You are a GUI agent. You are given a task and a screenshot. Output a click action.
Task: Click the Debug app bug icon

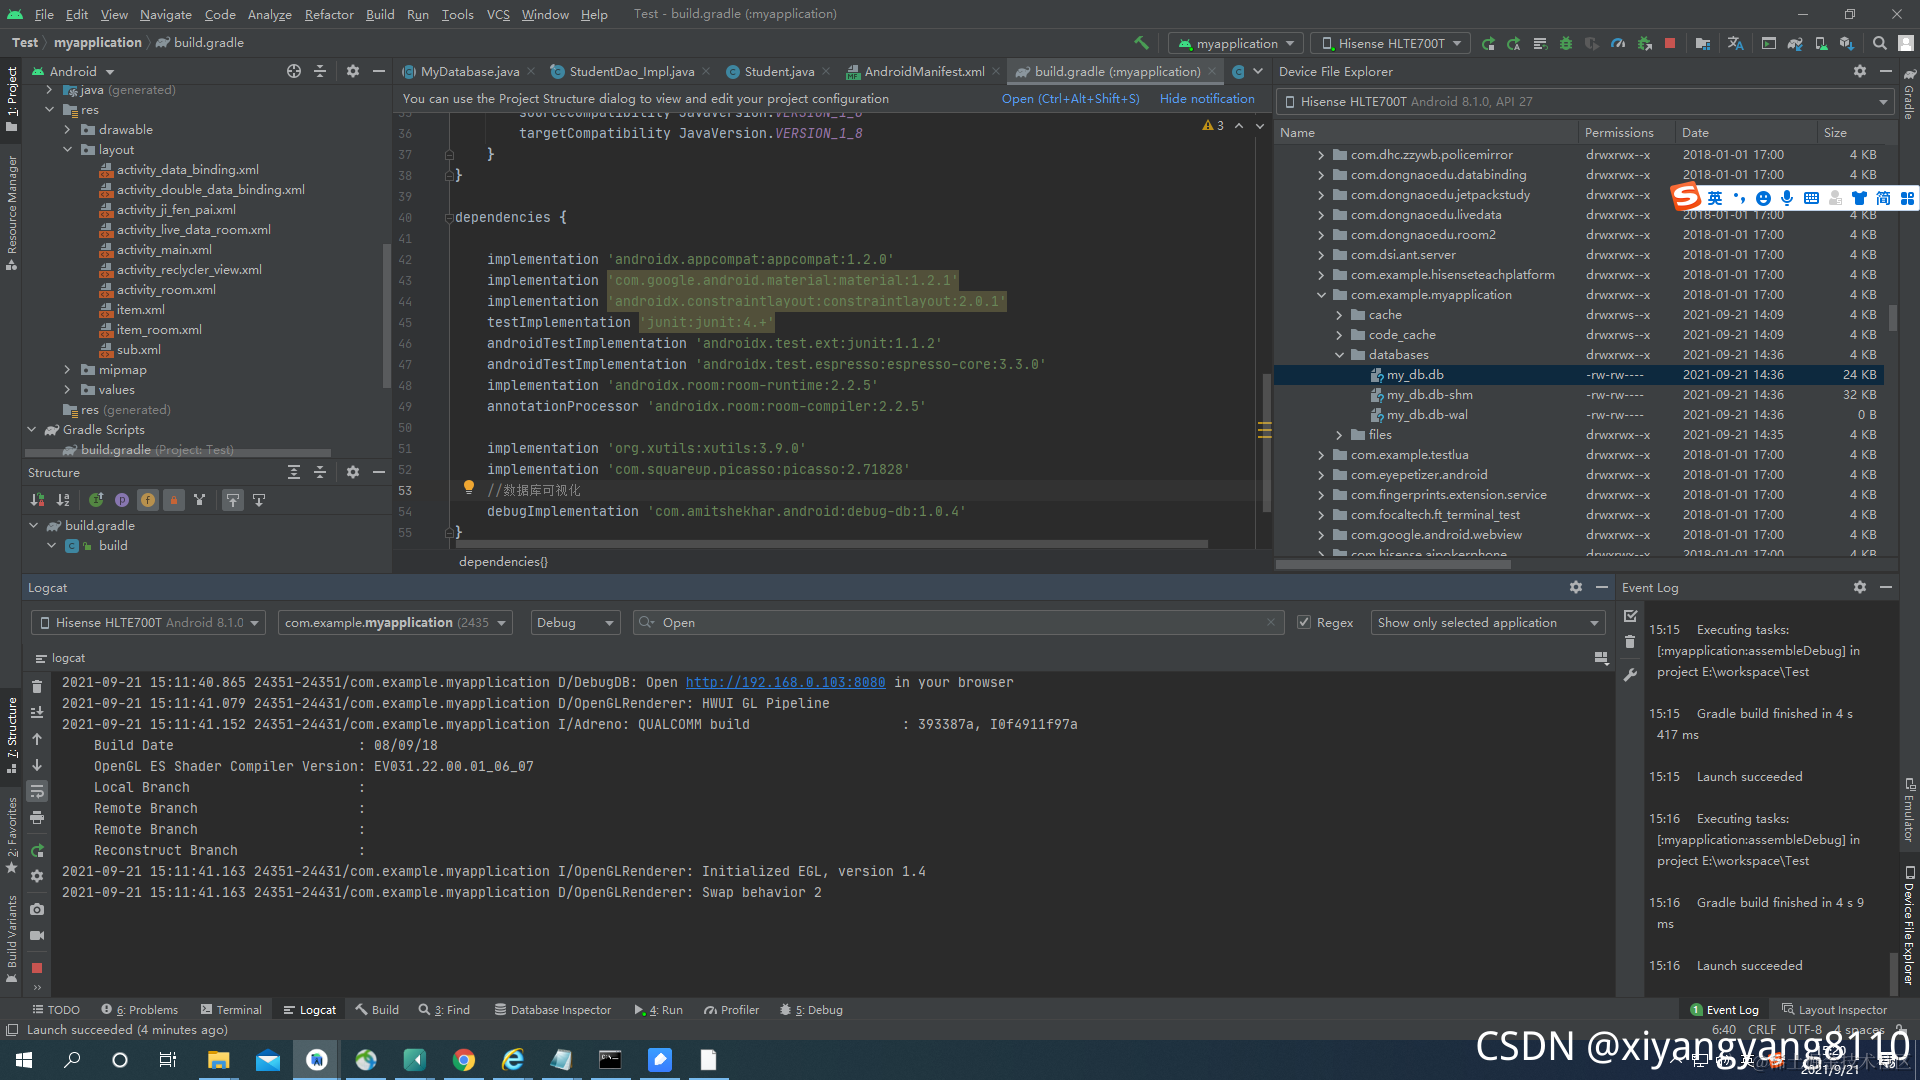click(1566, 43)
